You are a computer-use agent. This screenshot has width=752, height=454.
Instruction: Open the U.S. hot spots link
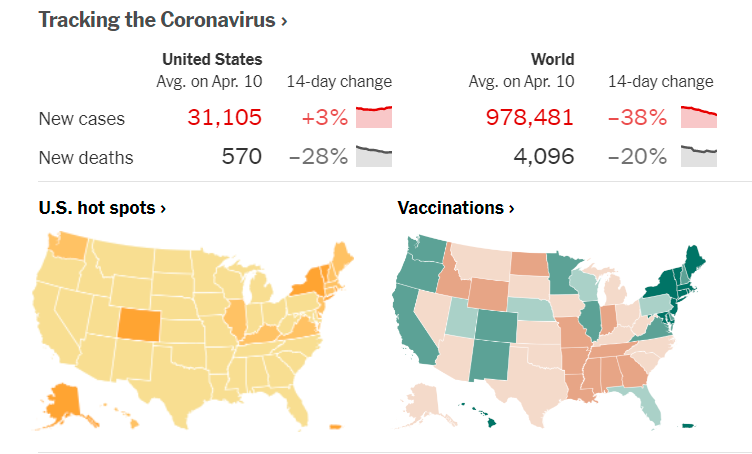[102, 208]
